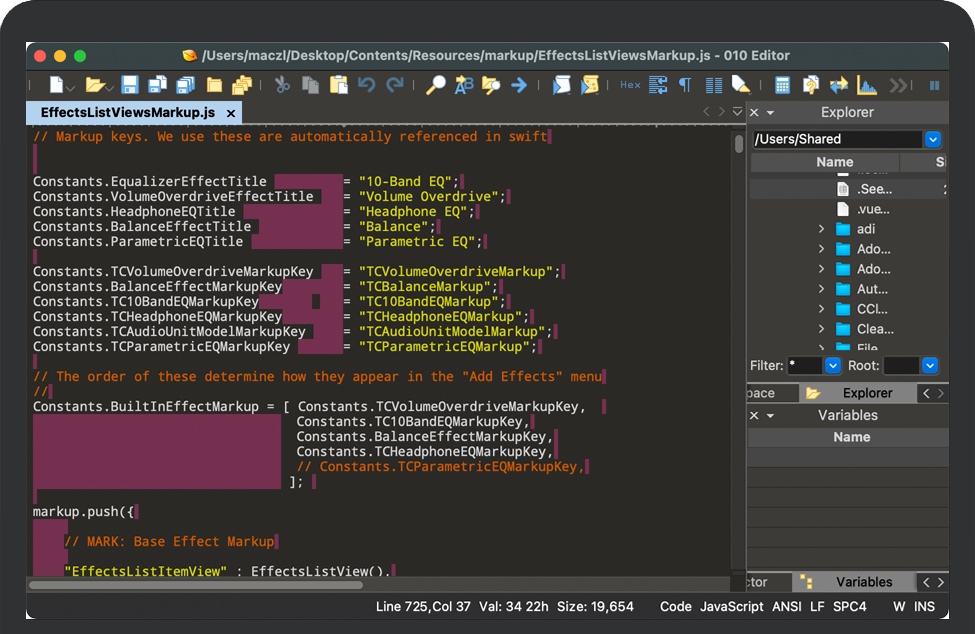Image resolution: width=975 pixels, height=634 pixels.
Task: Click the Save file toolbar icon
Action: [130, 85]
